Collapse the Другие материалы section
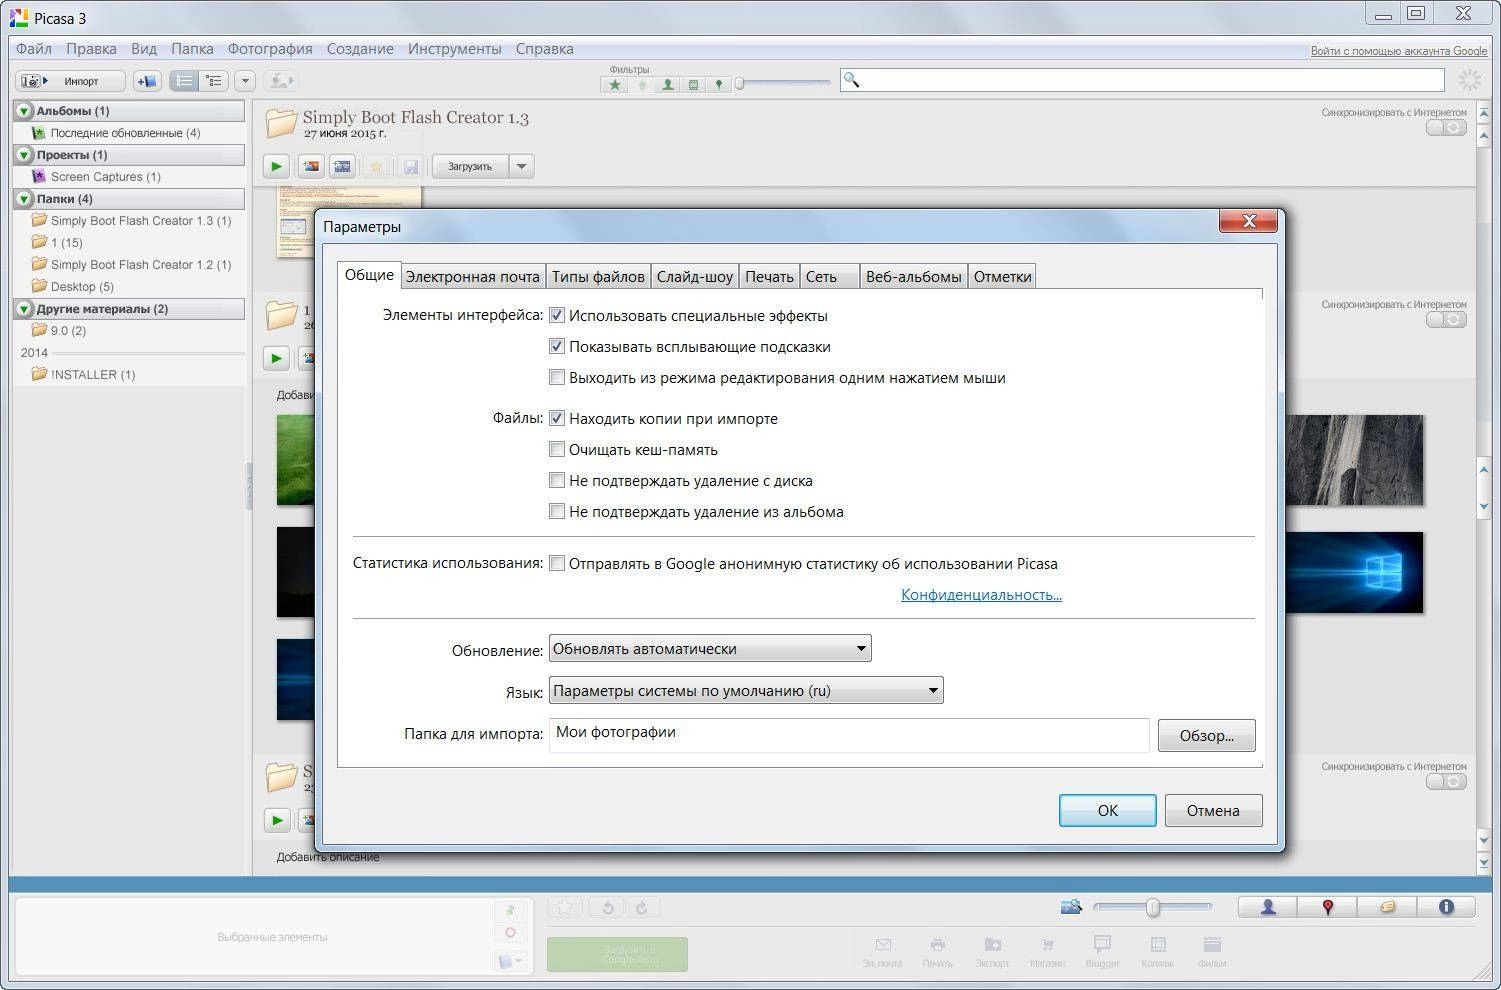 click(25, 309)
